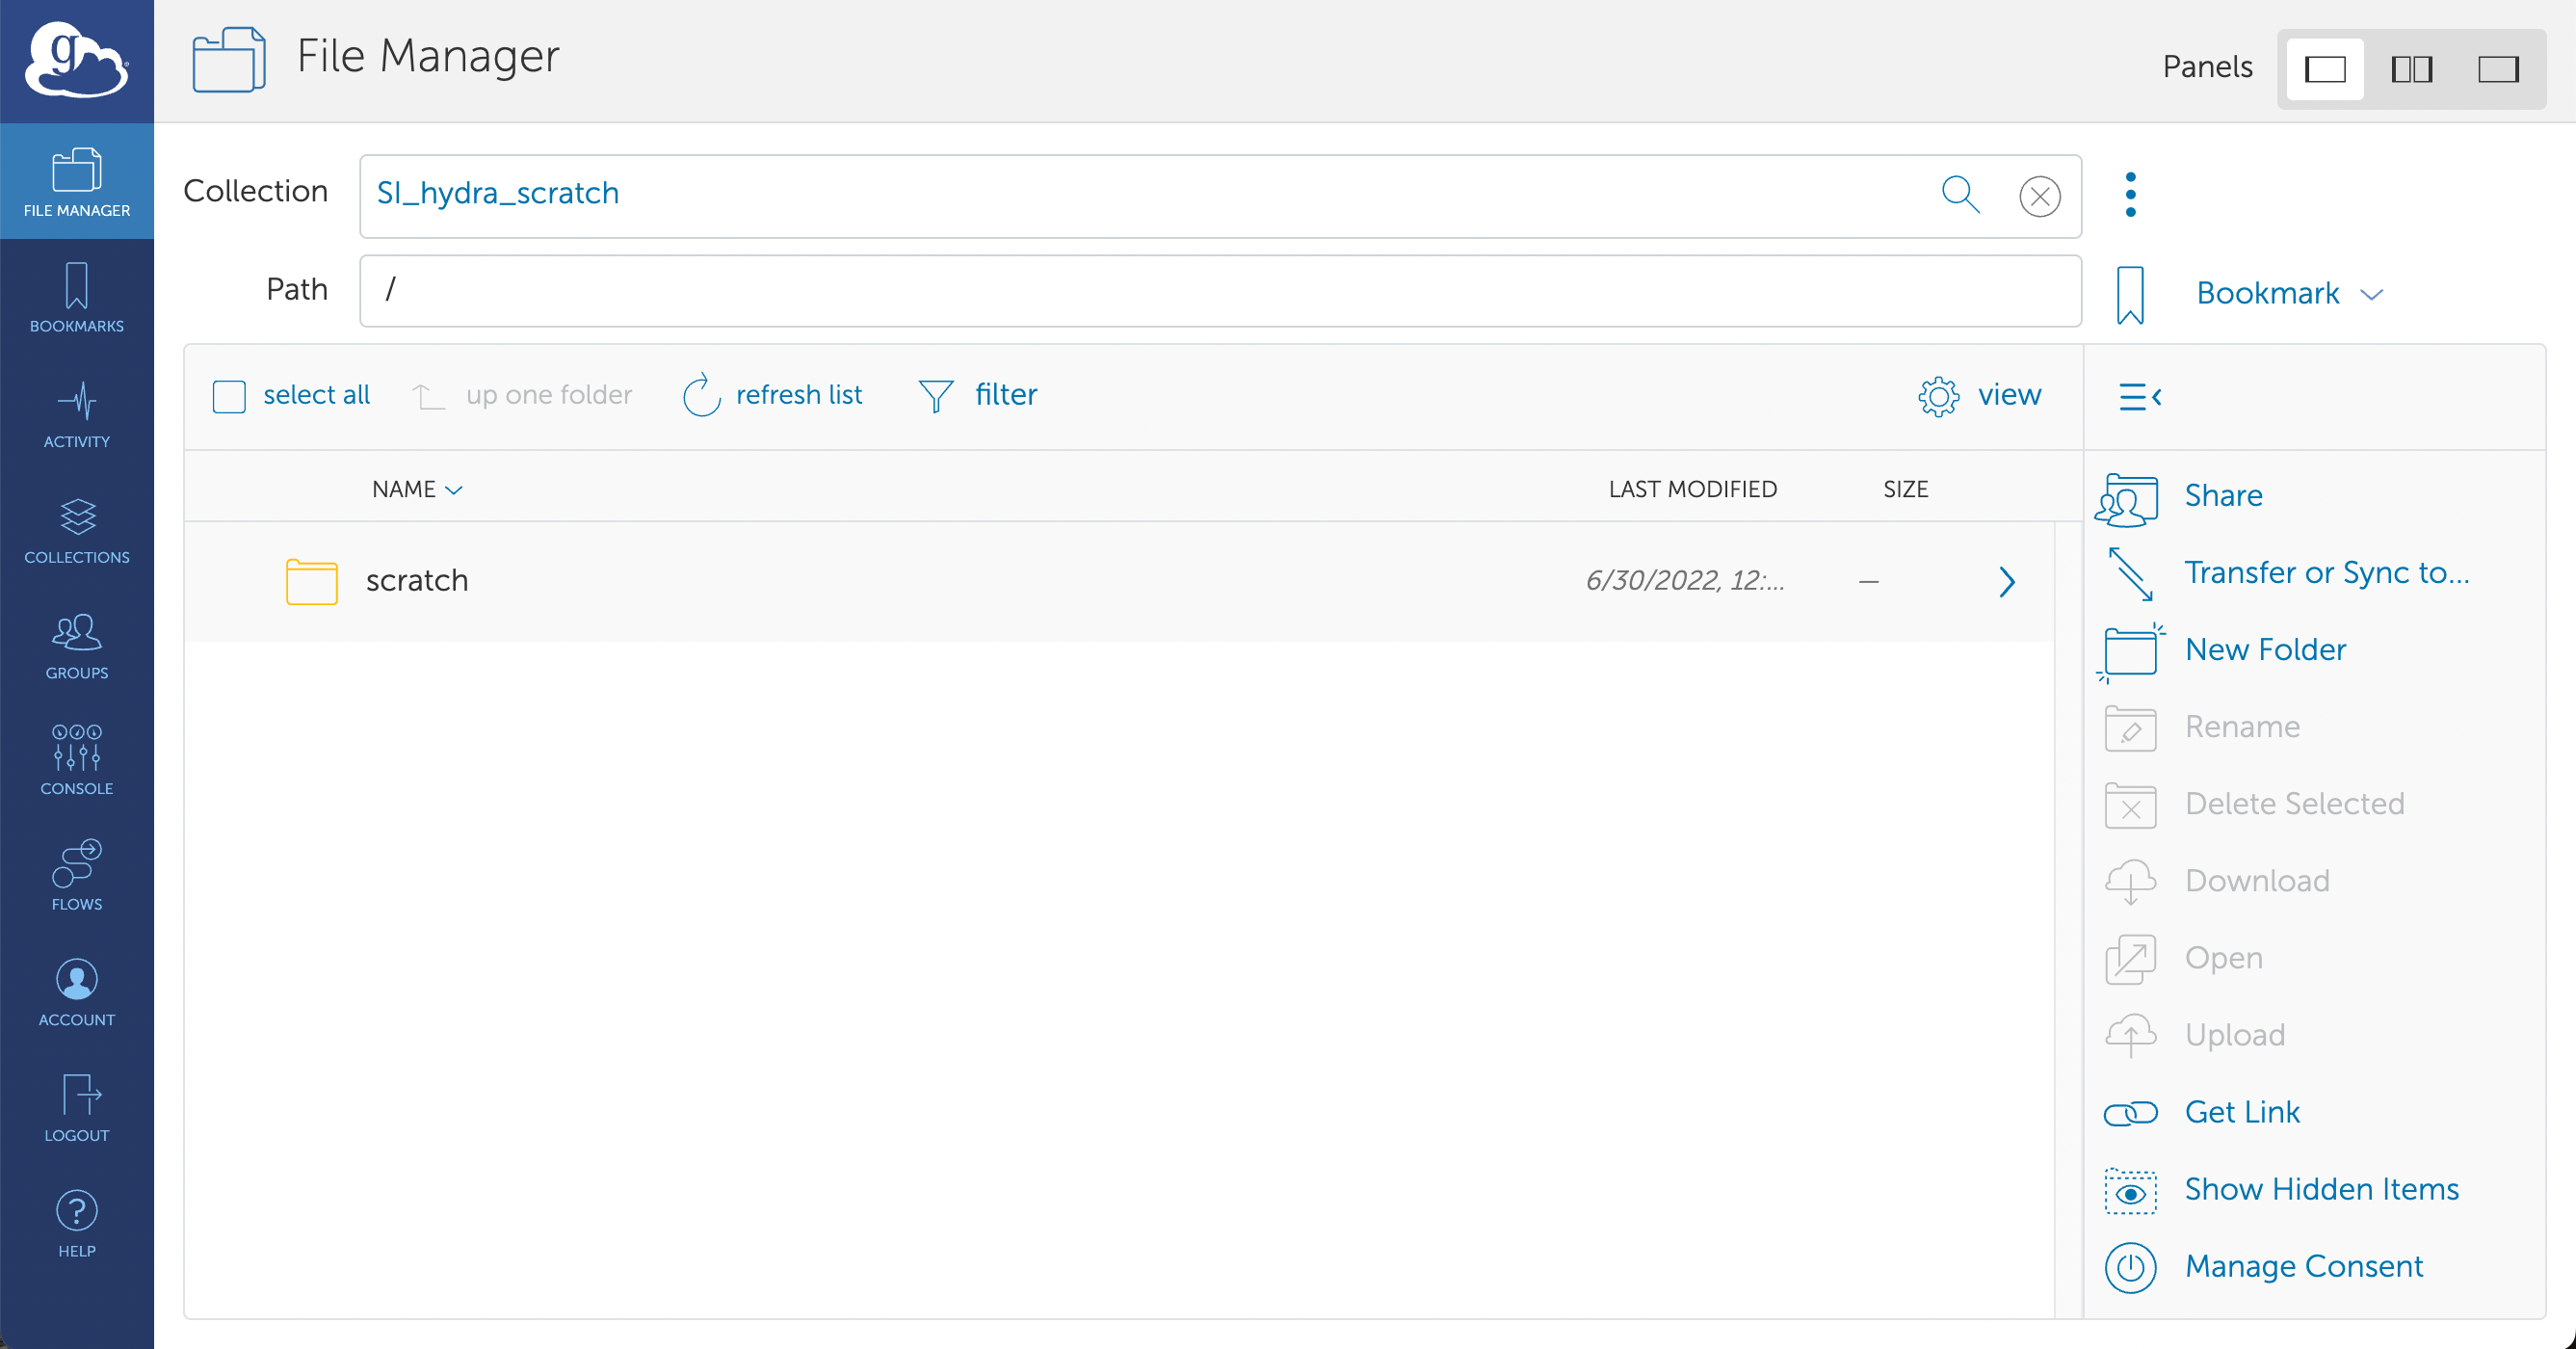This screenshot has width=2576, height=1349.
Task: Open scratch folder via chevron arrow
Action: pyautogui.click(x=2006, y=581)
